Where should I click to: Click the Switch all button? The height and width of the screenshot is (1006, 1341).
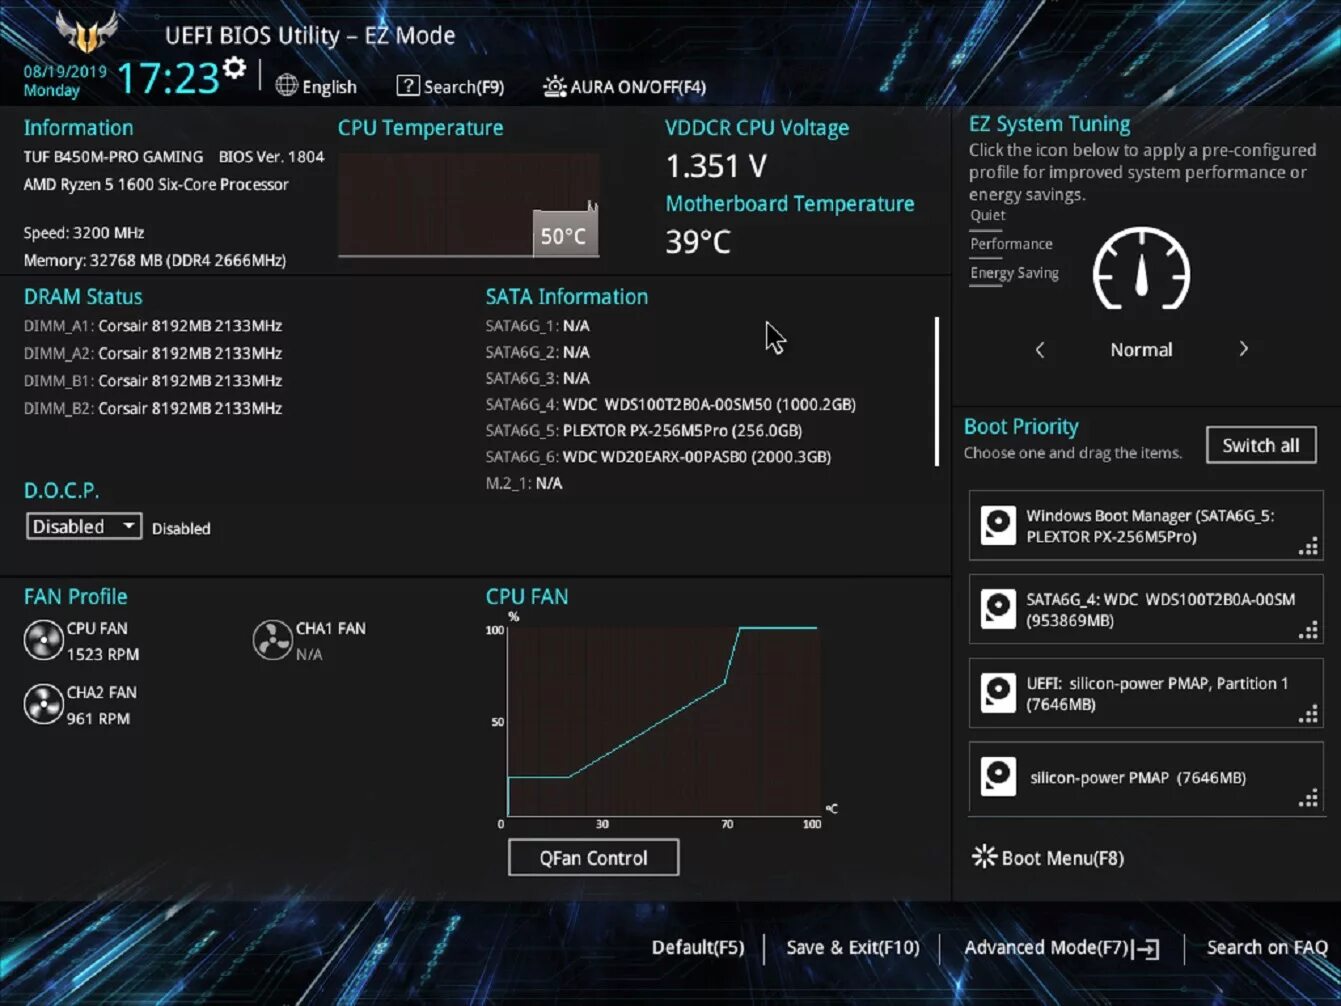coord(1261,445)
